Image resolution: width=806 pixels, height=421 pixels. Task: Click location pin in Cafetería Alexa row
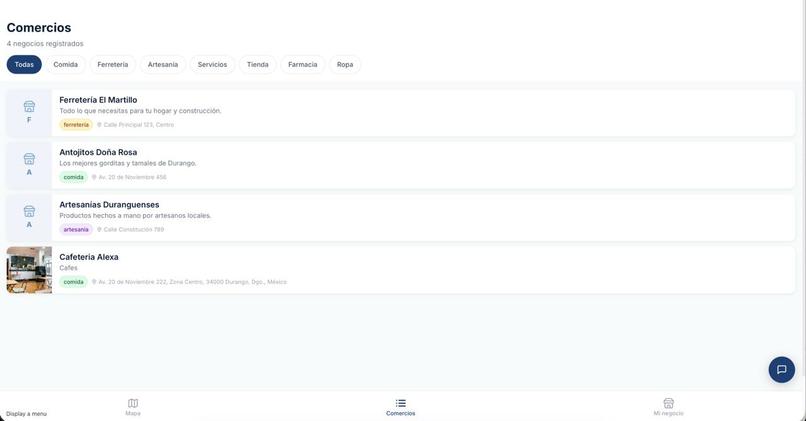[94, 282]
